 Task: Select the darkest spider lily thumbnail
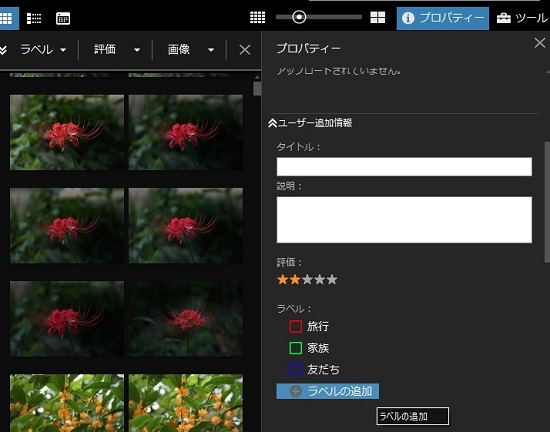pyautogui.click(x=186, y=319)
